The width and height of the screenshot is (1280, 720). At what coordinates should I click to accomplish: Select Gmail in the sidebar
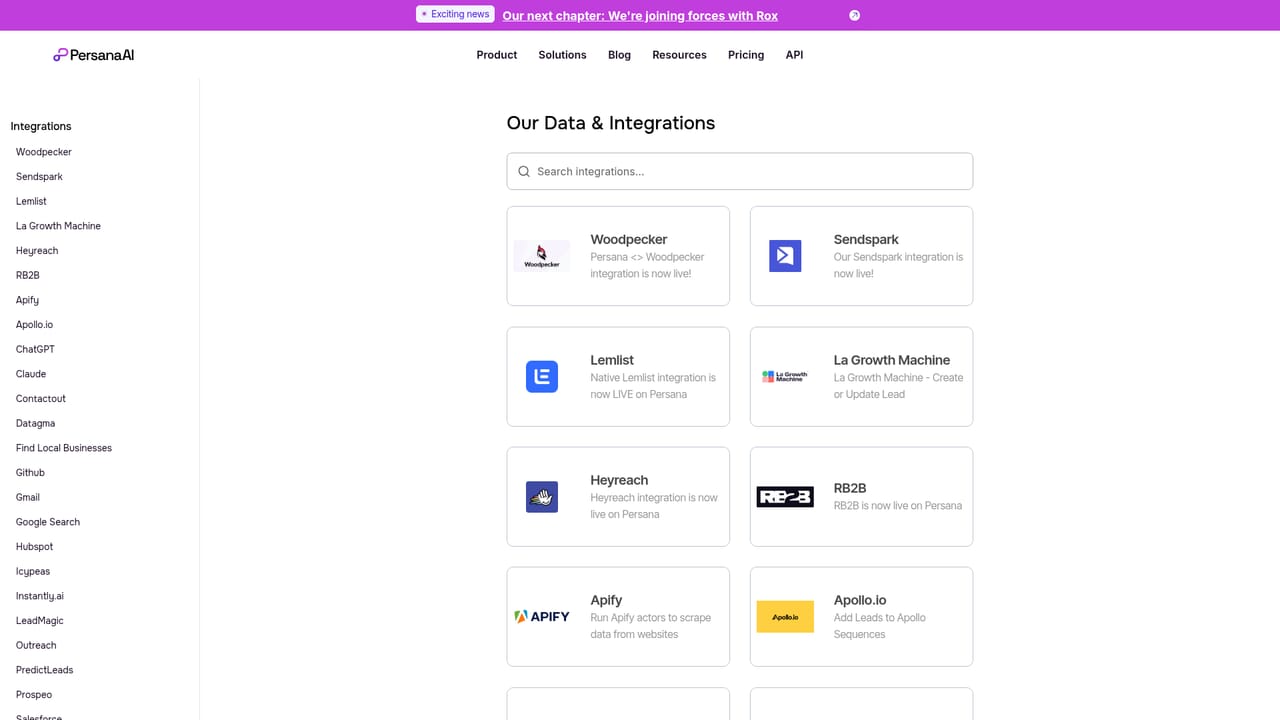(x=28, y=497)
